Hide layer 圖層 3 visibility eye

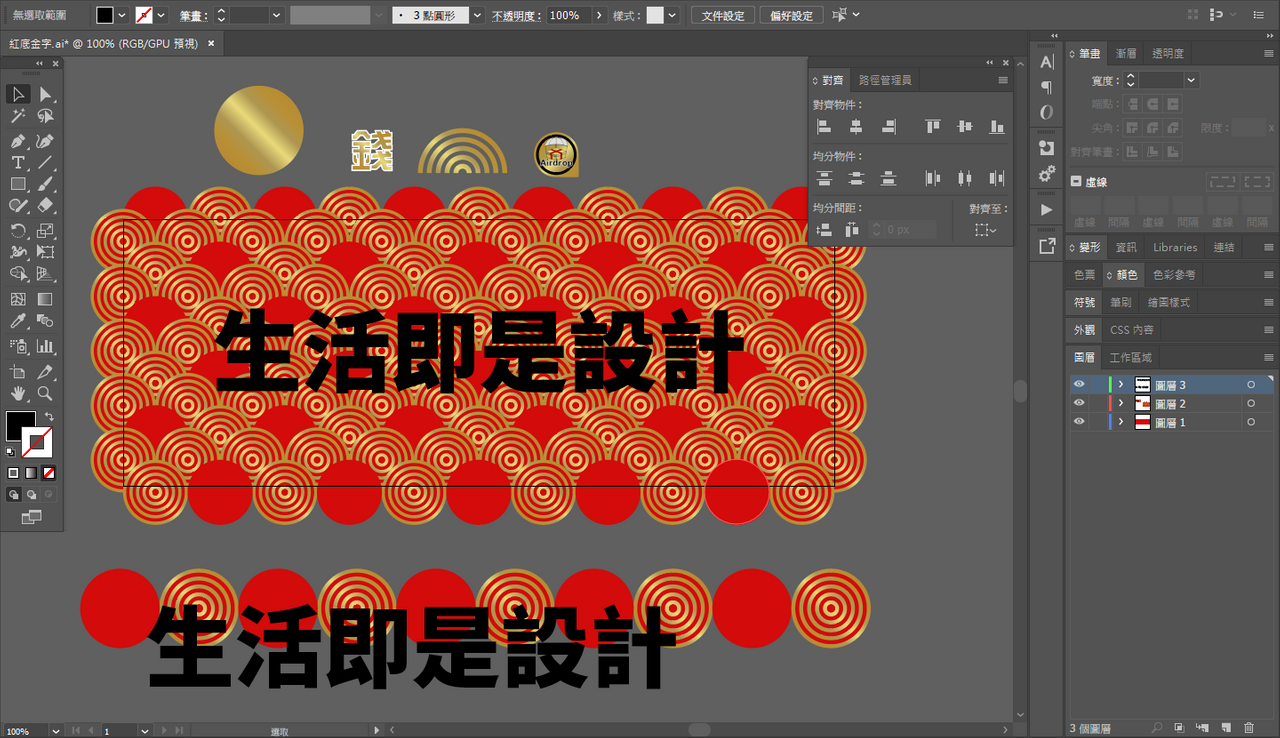point(1079,384)
